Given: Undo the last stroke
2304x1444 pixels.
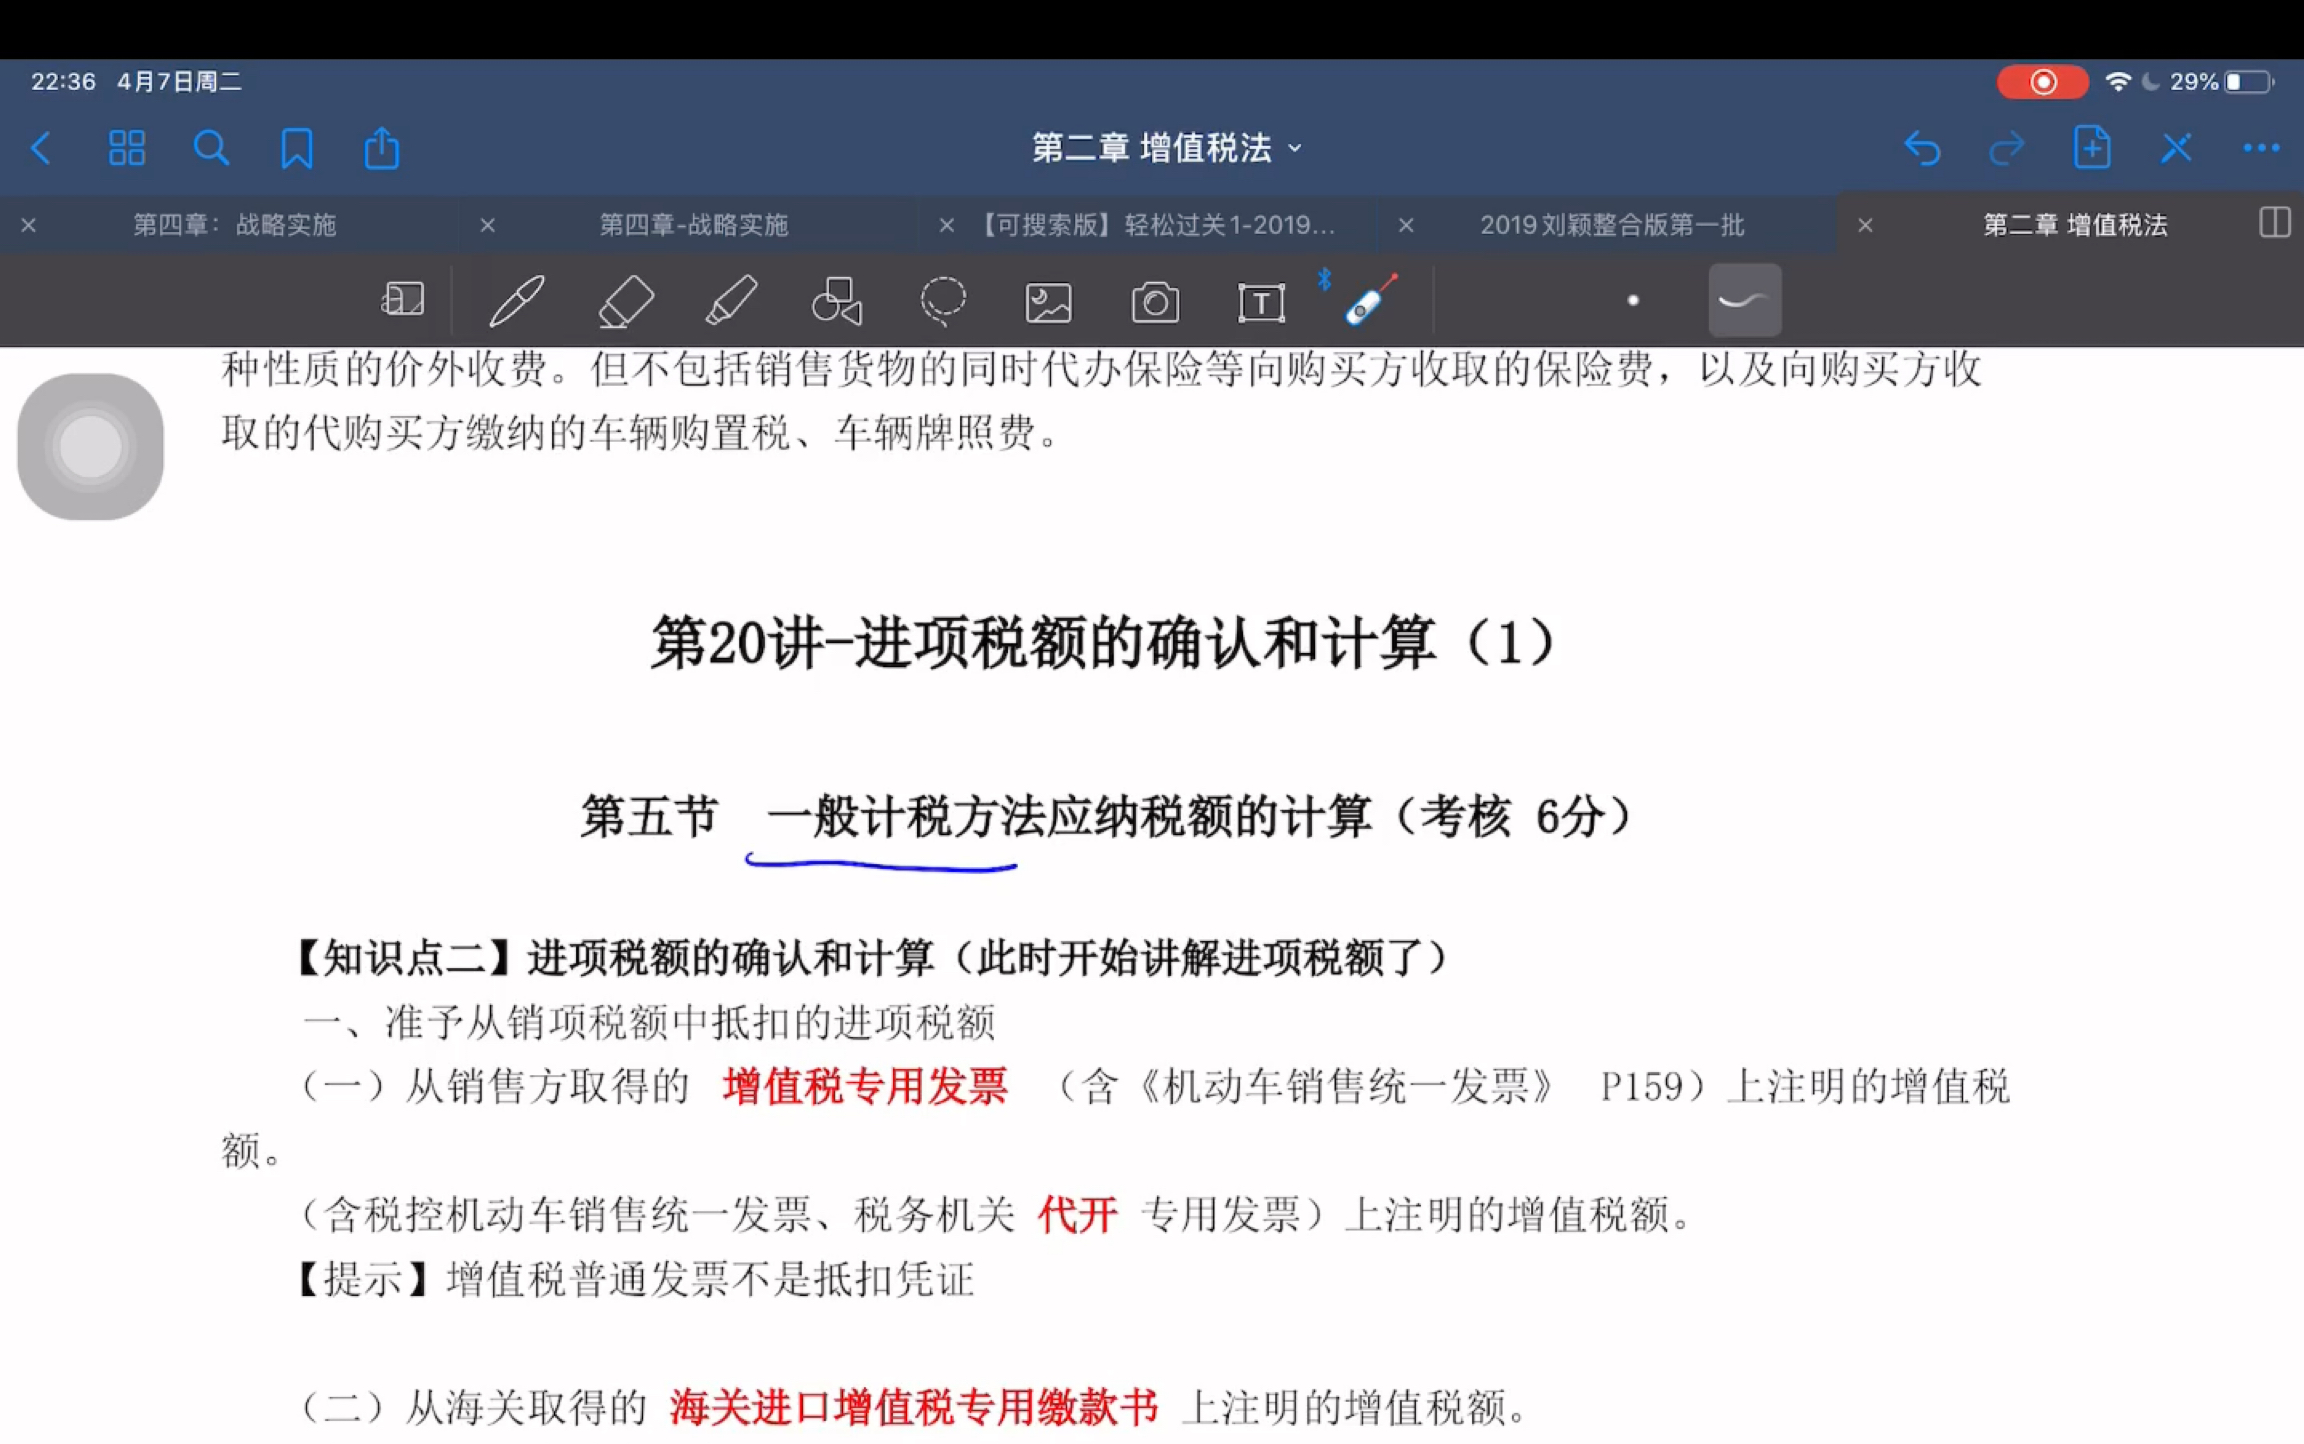Looking at the screenshot, I should pyautogui.click(x=1922, y=149).
